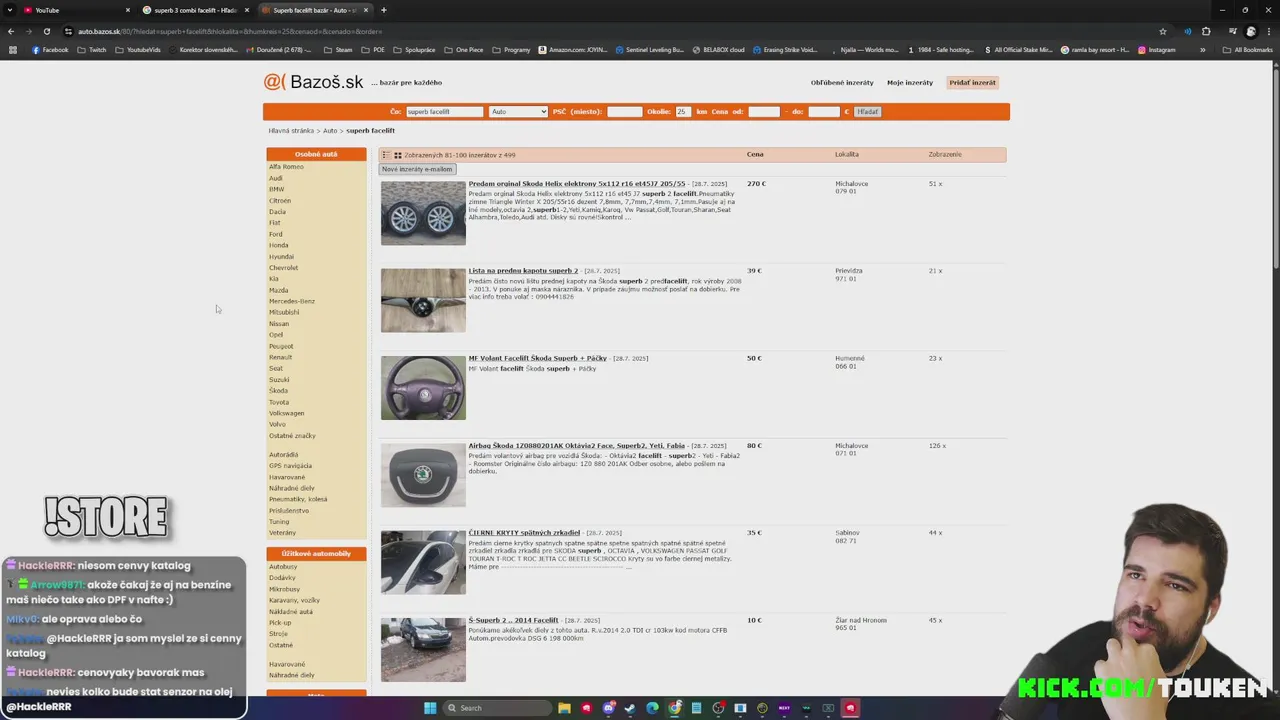
Task: Open the All Bookmarks folder
Action: (1248, 50)
